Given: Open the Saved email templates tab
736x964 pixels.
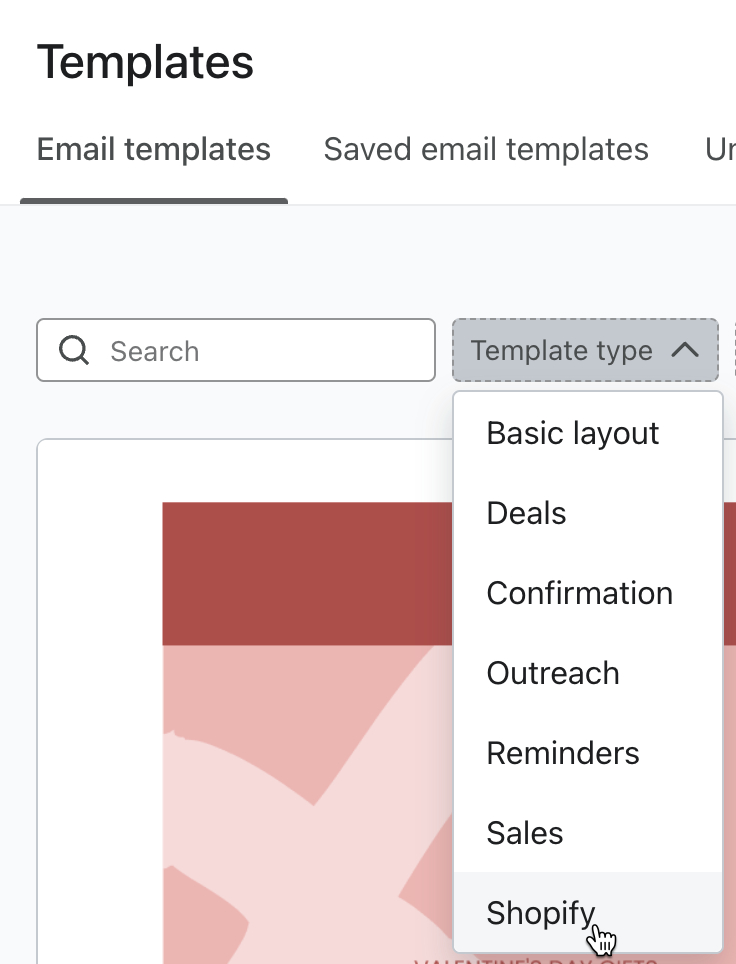Looking at the screenshot, I should click(x=486, y=150).
